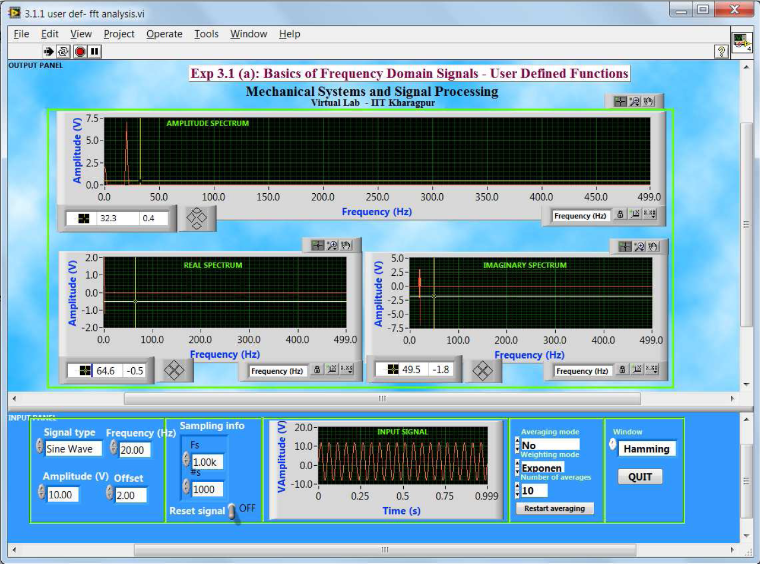Open the Window menu
Viewport: 760px width, 564px height.
(x=249, y=34)
